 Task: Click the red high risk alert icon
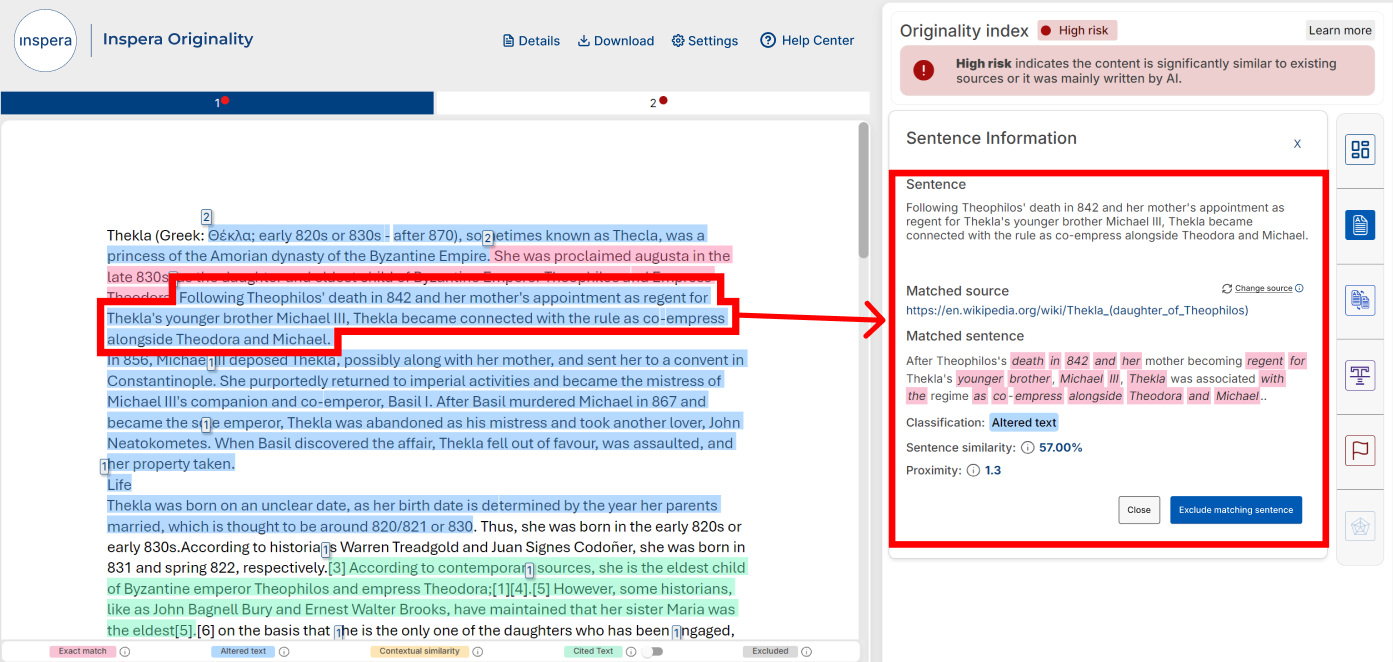click(923, 70)
